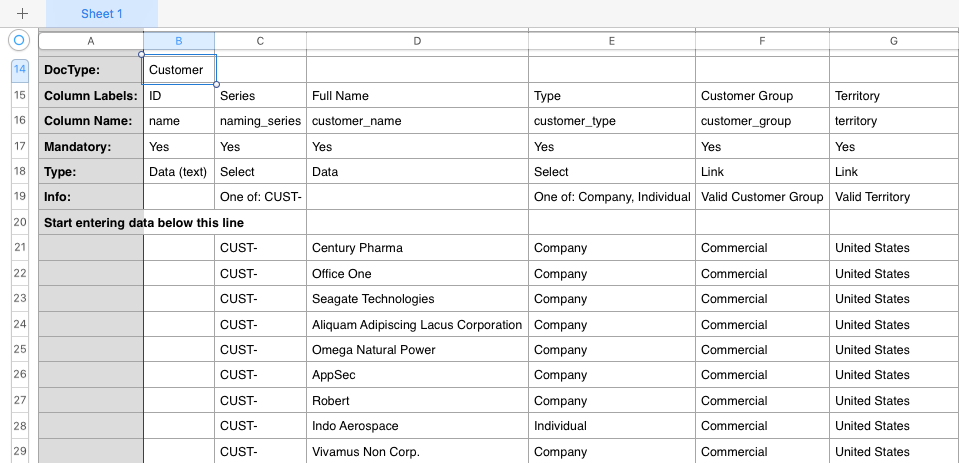Select the Century Pharma cell
The image size is (959, 463).
click(x=417, y=248)
